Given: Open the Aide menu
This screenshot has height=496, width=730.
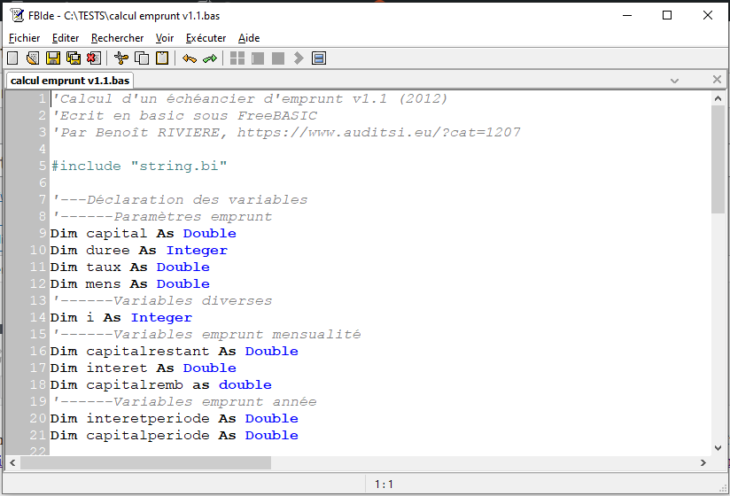Looking at the screenshot, I should 249,38.
